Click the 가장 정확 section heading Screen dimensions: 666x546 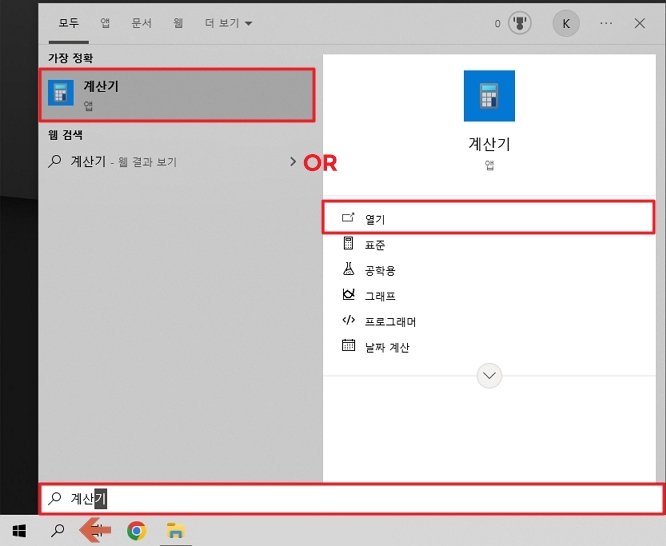coord(71,58)
